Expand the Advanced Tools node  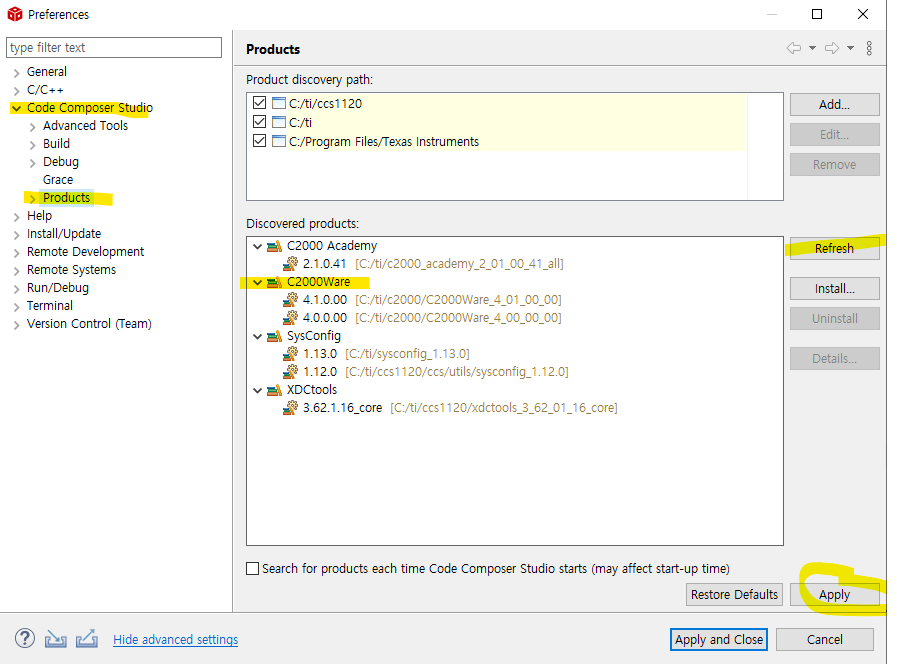[x=33, y=126]
